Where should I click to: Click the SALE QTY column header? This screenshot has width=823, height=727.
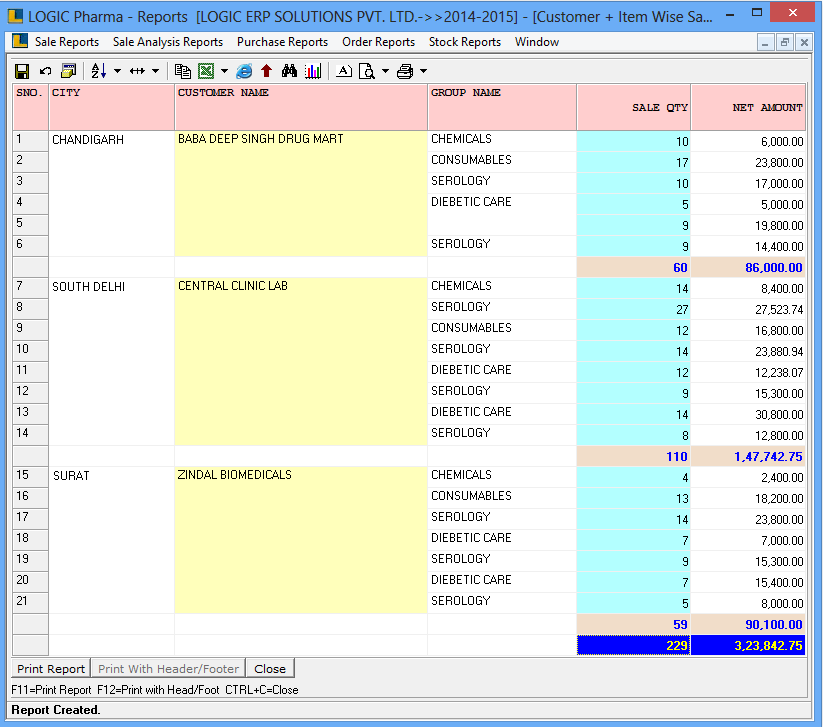tap(634, 107)
